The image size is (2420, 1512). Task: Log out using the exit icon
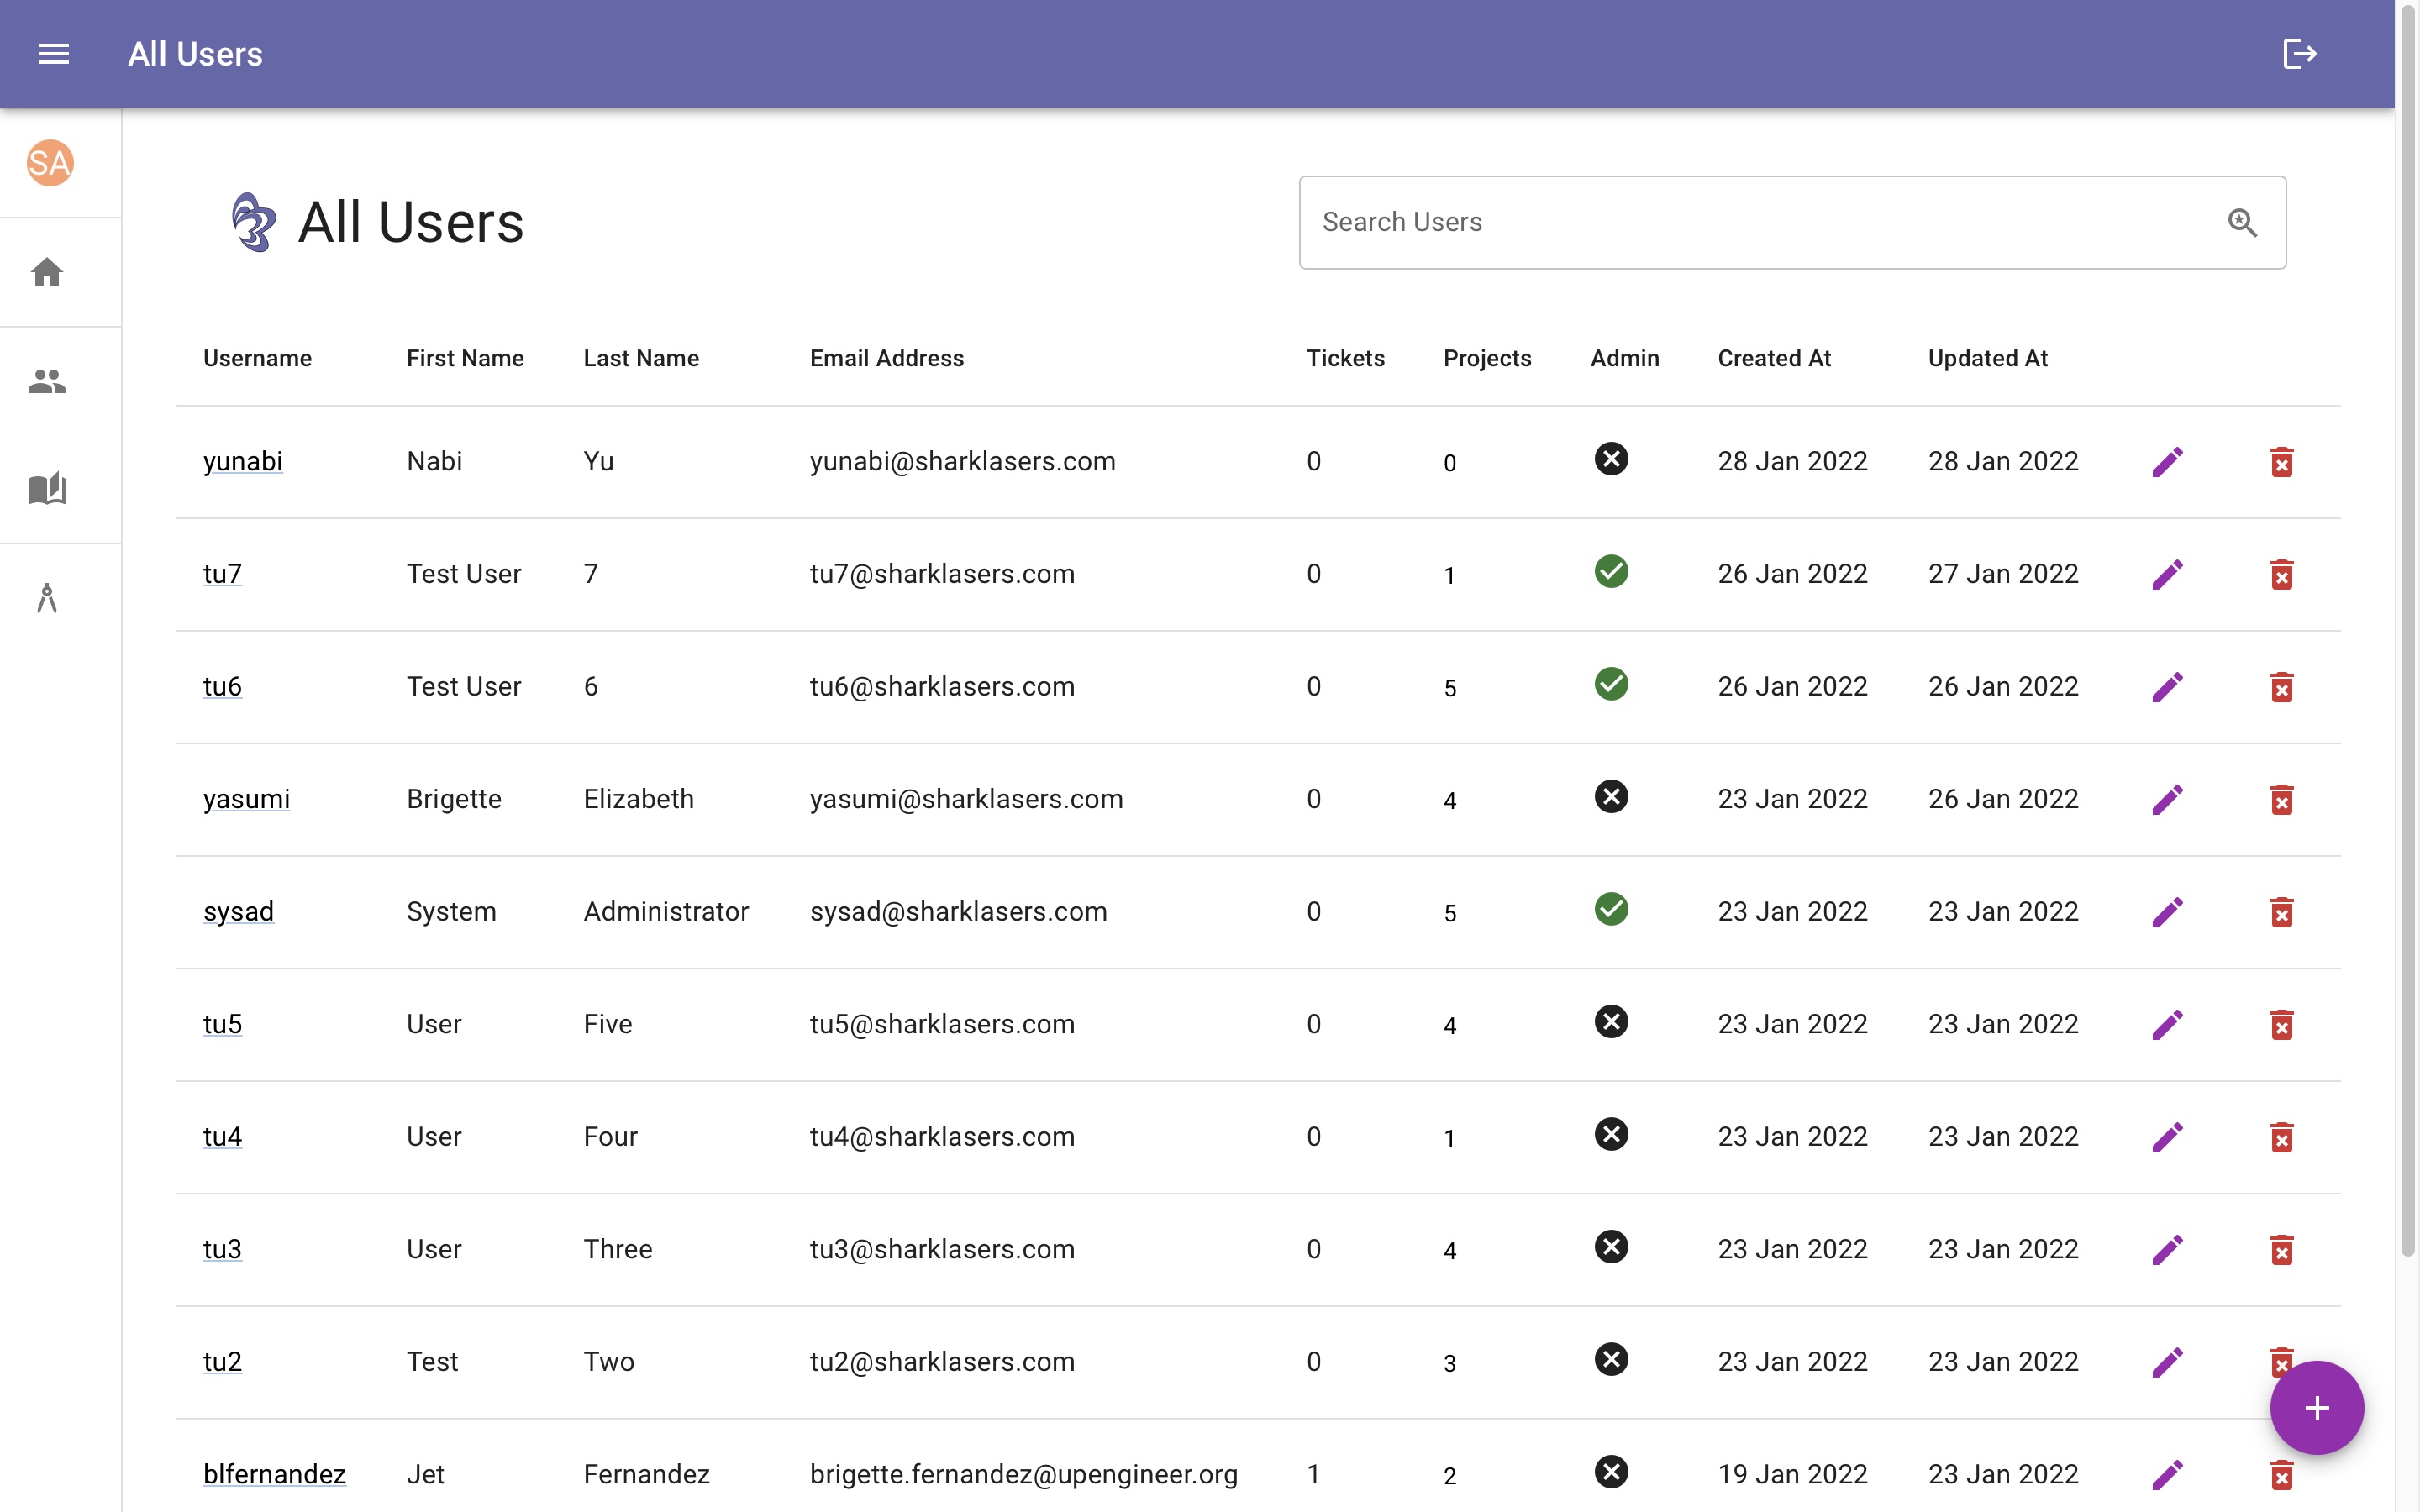click(x=2299, y=53)
